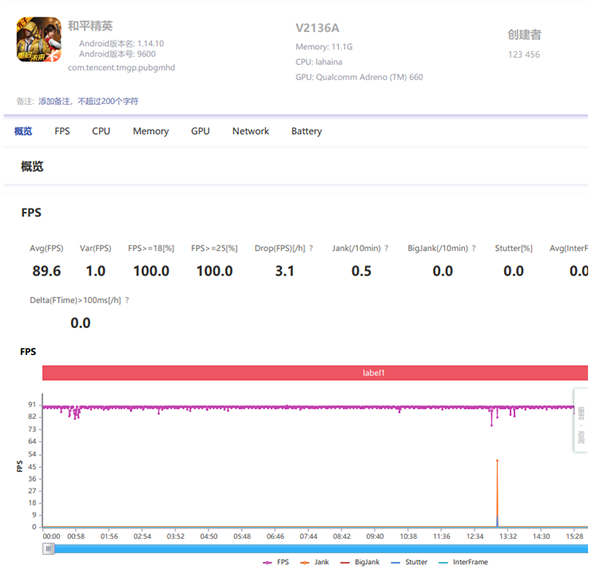Switch to the 概览 tab
Image resolution: width=600 pixels, height=570 pixels.
coord(23,131)
